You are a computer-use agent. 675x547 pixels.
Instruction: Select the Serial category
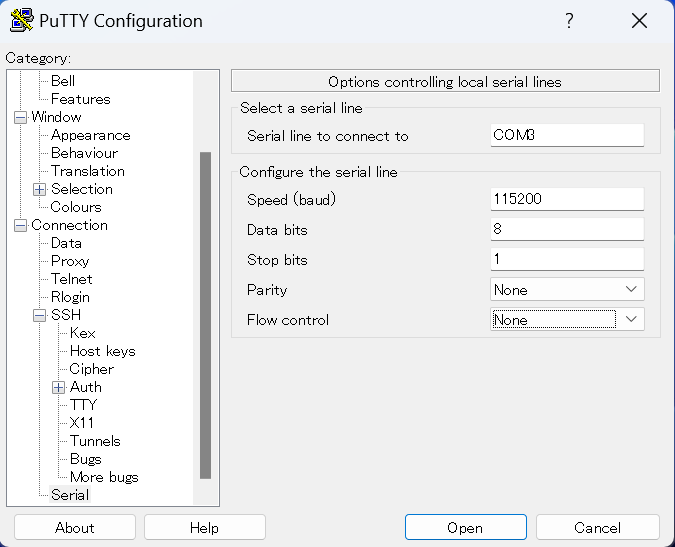tap(70, 495)
